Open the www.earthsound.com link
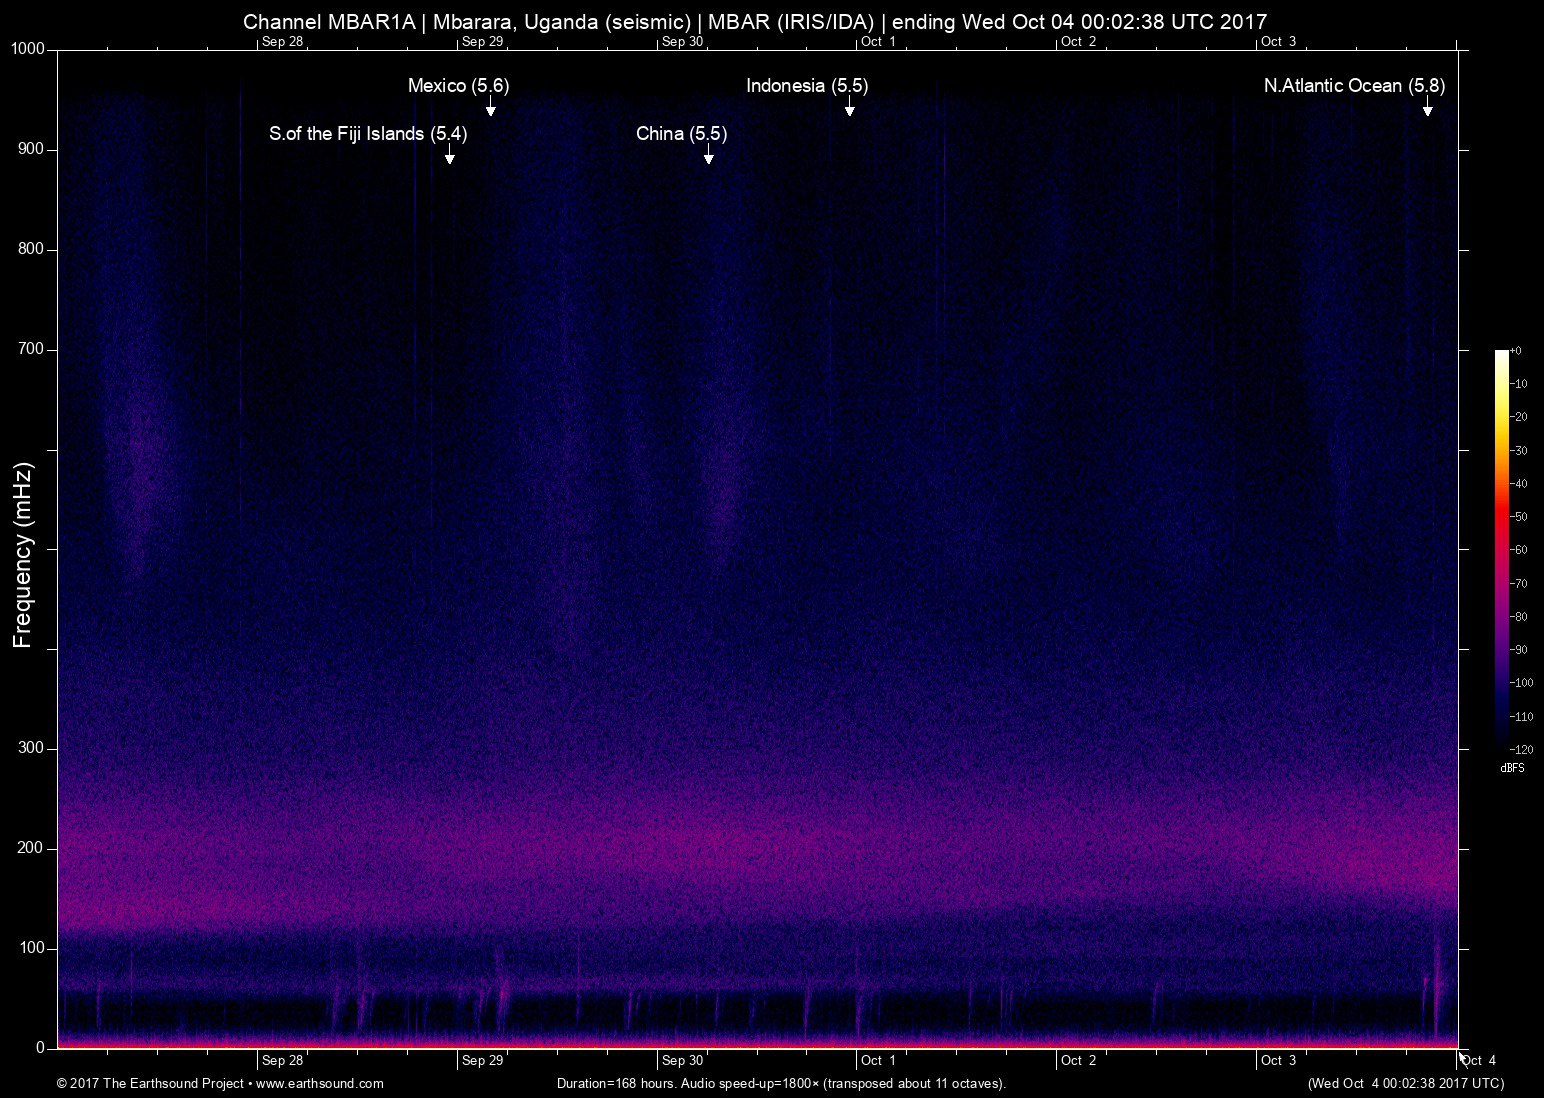Viewport: 1544px width, 1098px height. pos(320,1083)
